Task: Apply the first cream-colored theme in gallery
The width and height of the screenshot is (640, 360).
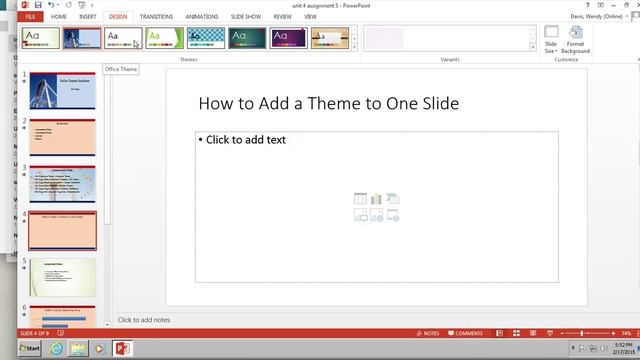Action: [40, 38]
